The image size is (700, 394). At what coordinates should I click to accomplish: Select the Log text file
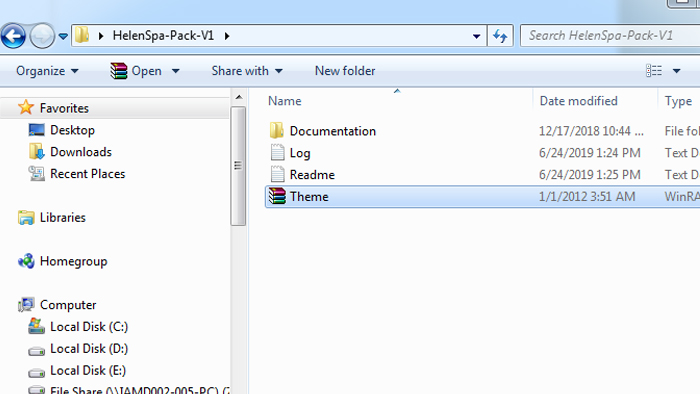(x=300, y=153)
